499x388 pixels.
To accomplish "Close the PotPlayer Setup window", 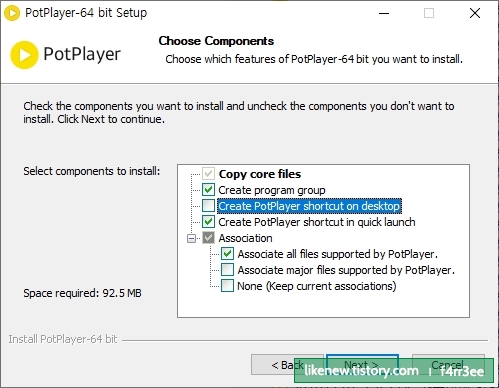I will (475, 13).
